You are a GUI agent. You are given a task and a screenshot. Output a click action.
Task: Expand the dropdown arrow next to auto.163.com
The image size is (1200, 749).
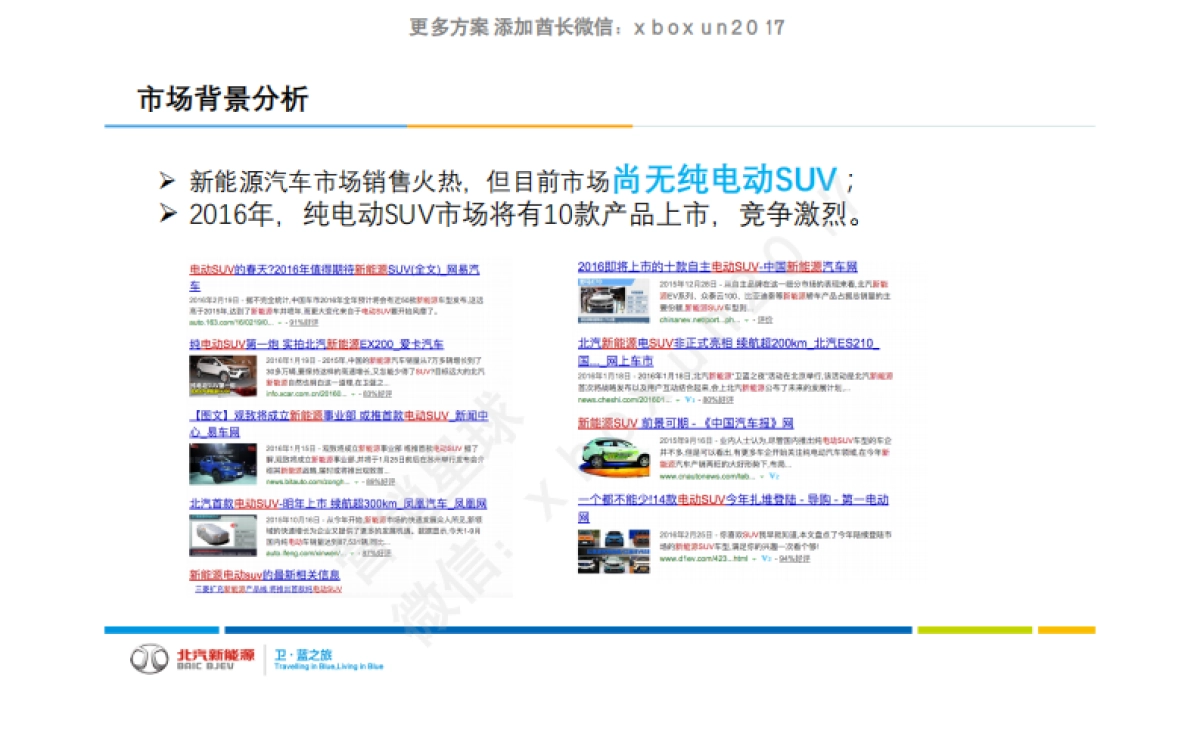(280, 324)
